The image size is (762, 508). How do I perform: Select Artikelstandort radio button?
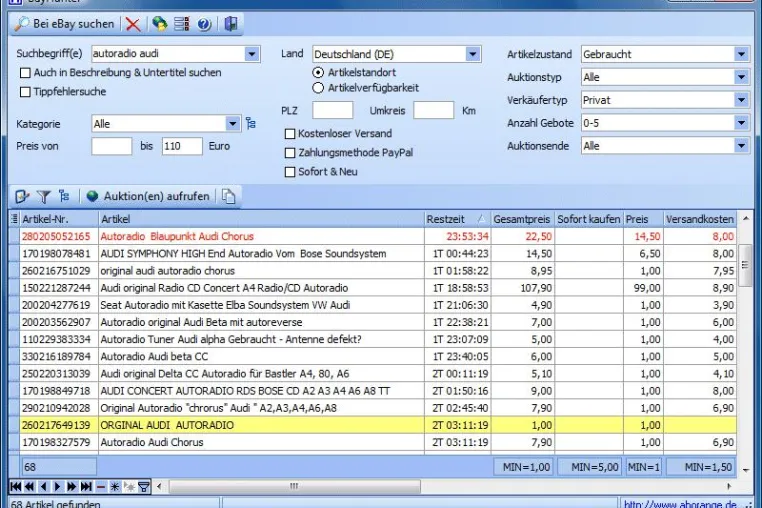(x=318, y=72)
